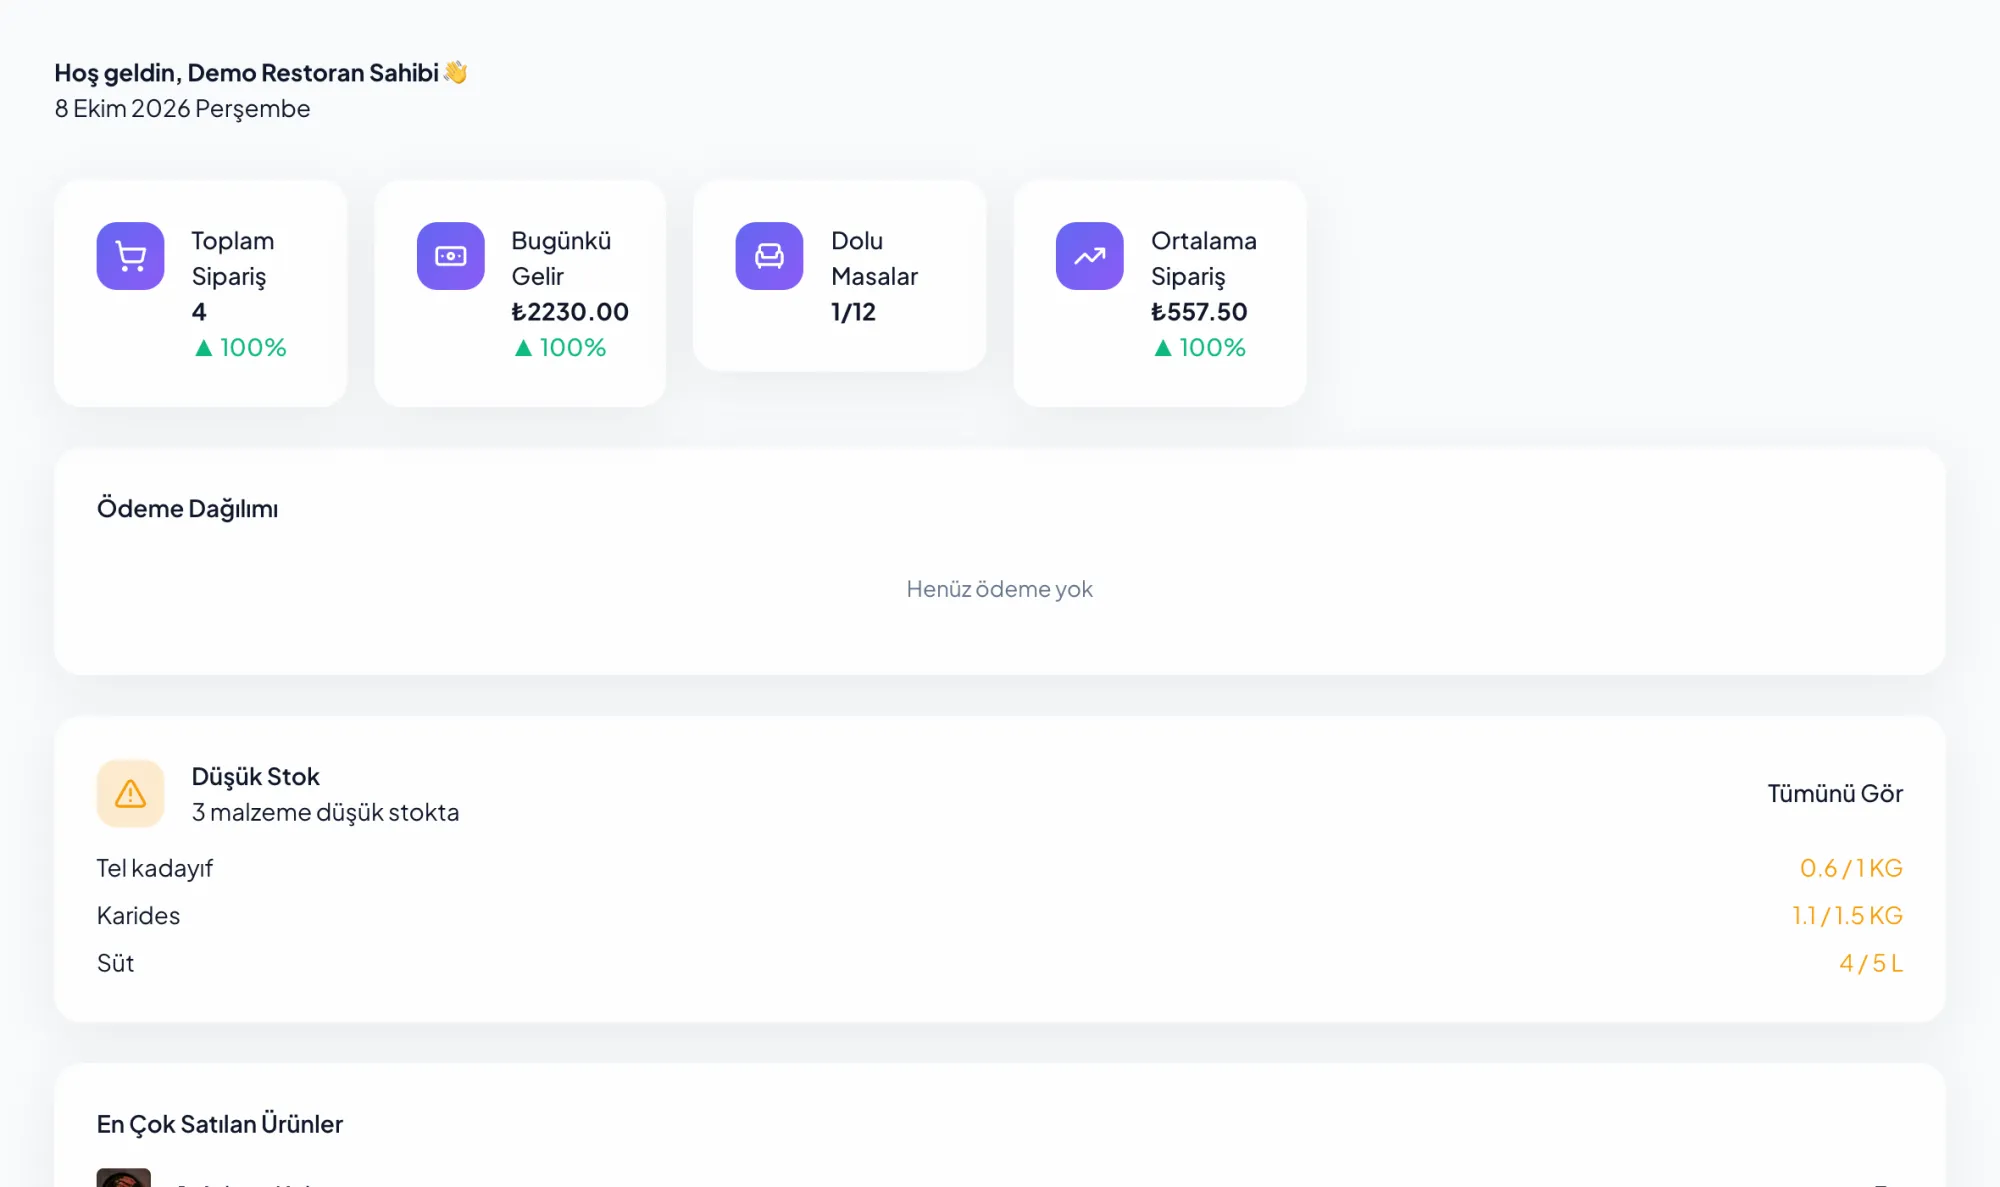The image size is (2000, 1187).
Task: Click the date 8 Ekim 2026 Perşembe
Action: coord(182,108)
